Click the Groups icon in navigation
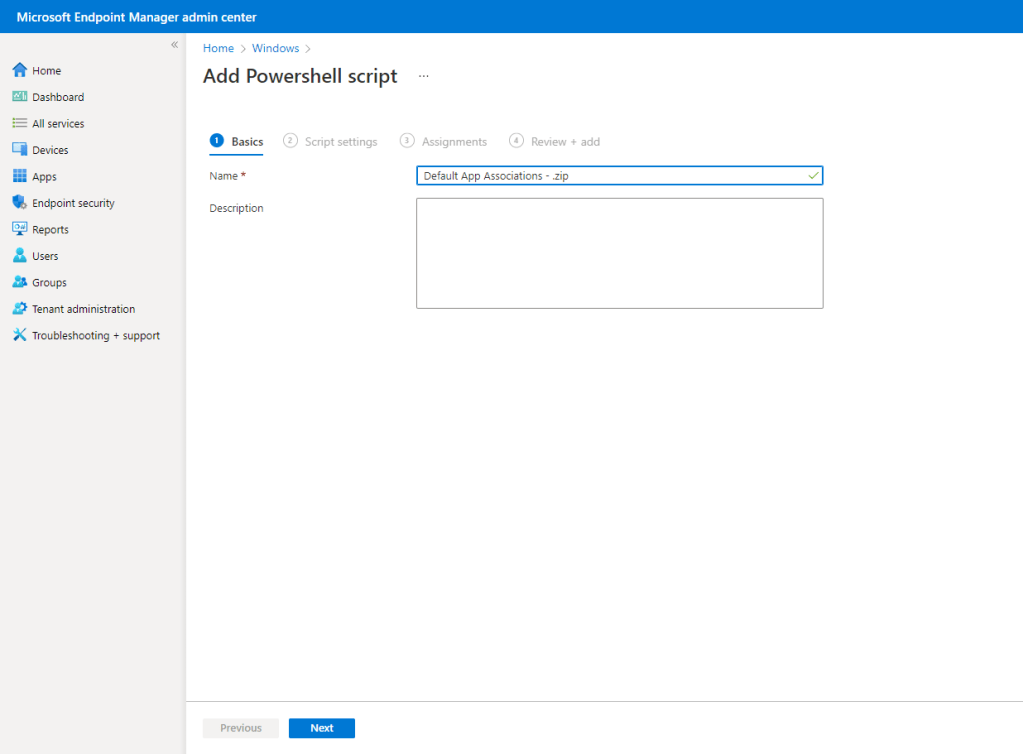Image resolution: width=1023 pixels, height=754 pixels. tap(19, 283)
